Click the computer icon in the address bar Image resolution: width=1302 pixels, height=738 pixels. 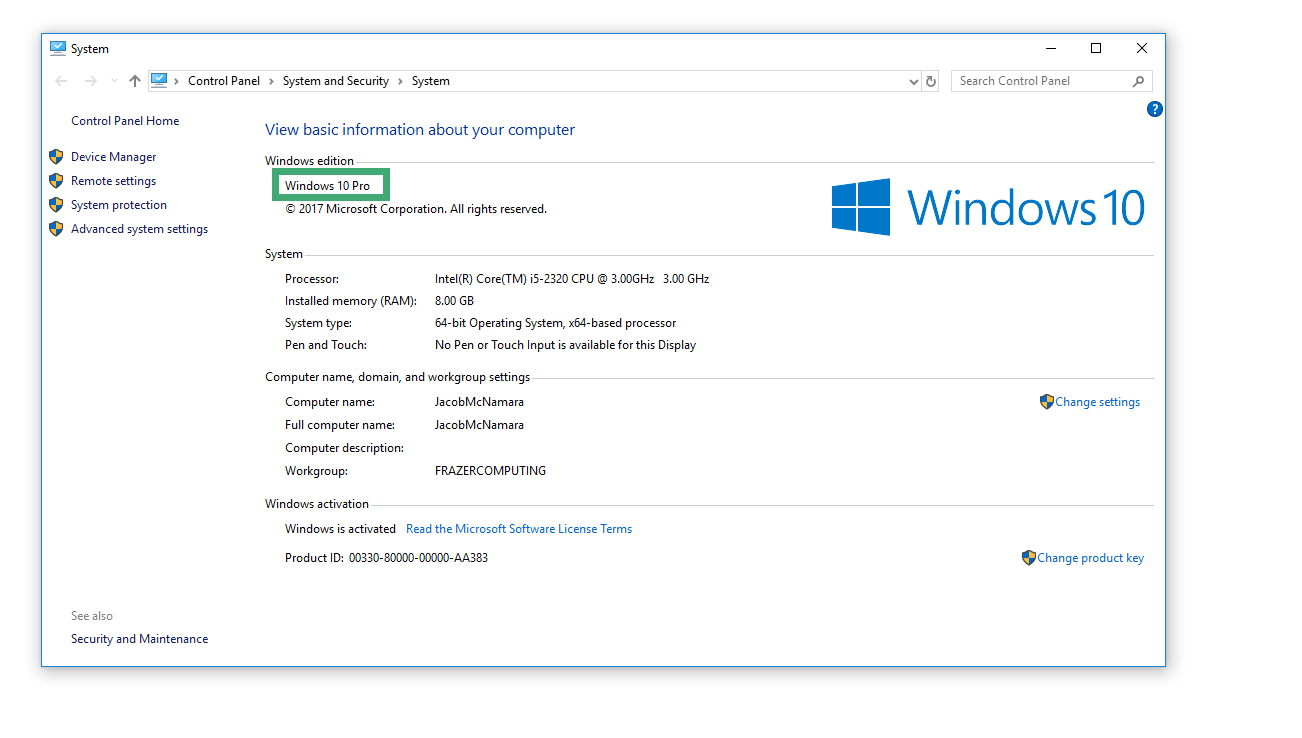click(159, 81)
